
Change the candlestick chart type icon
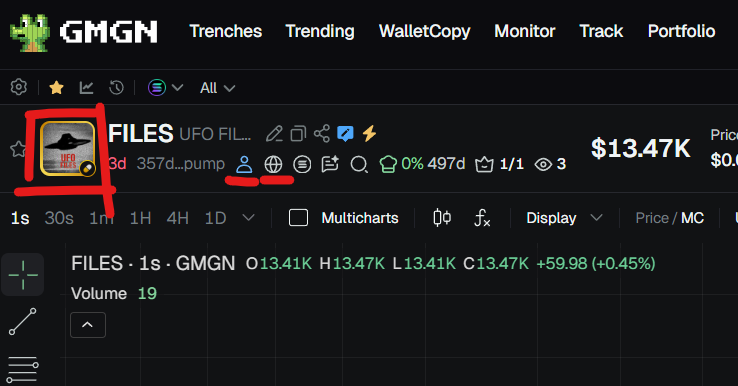442,218
